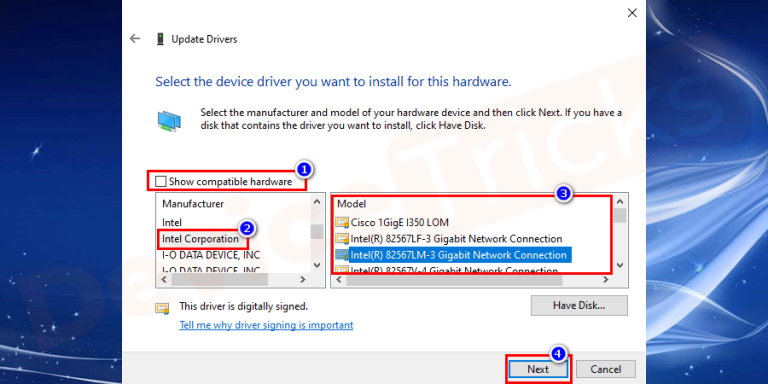Click the Update Drivers device icon
The image size is (768, 384).
click(160, 39)
